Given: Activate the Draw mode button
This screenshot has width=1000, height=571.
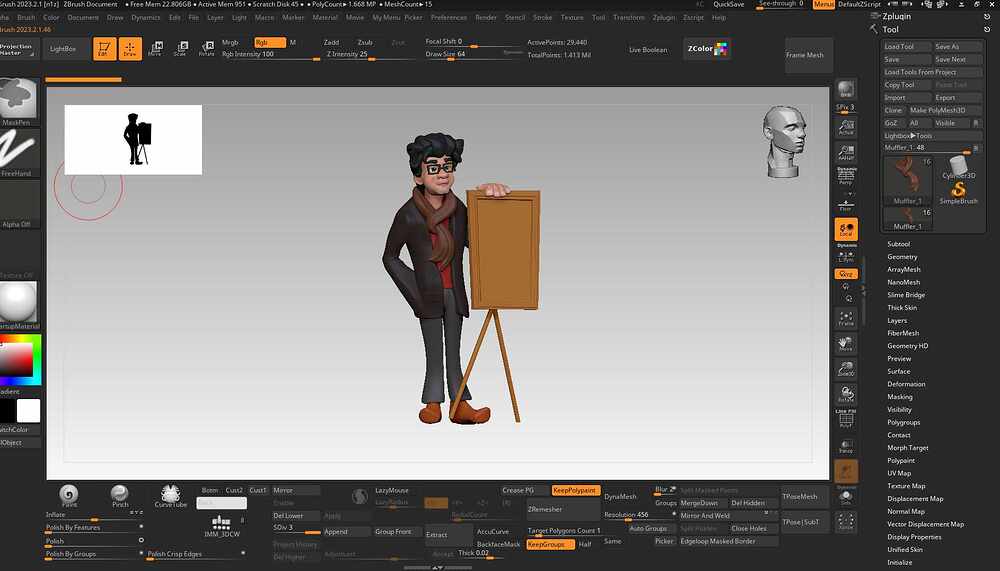Looking at the screenshot, I should click(x=130, y=48).
